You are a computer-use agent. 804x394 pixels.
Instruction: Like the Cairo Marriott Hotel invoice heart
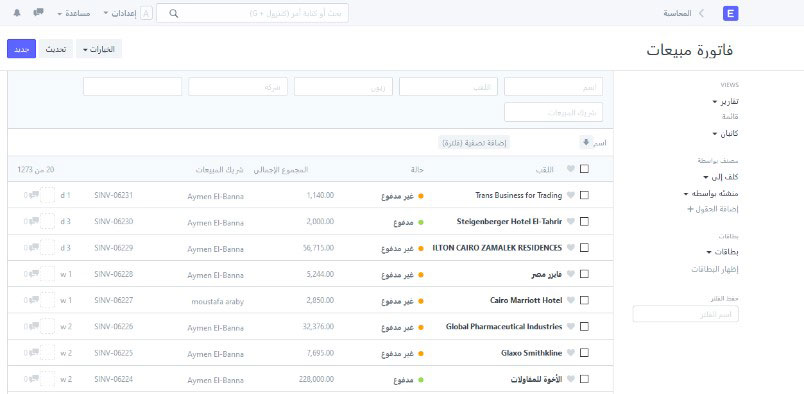coord(571,300)
